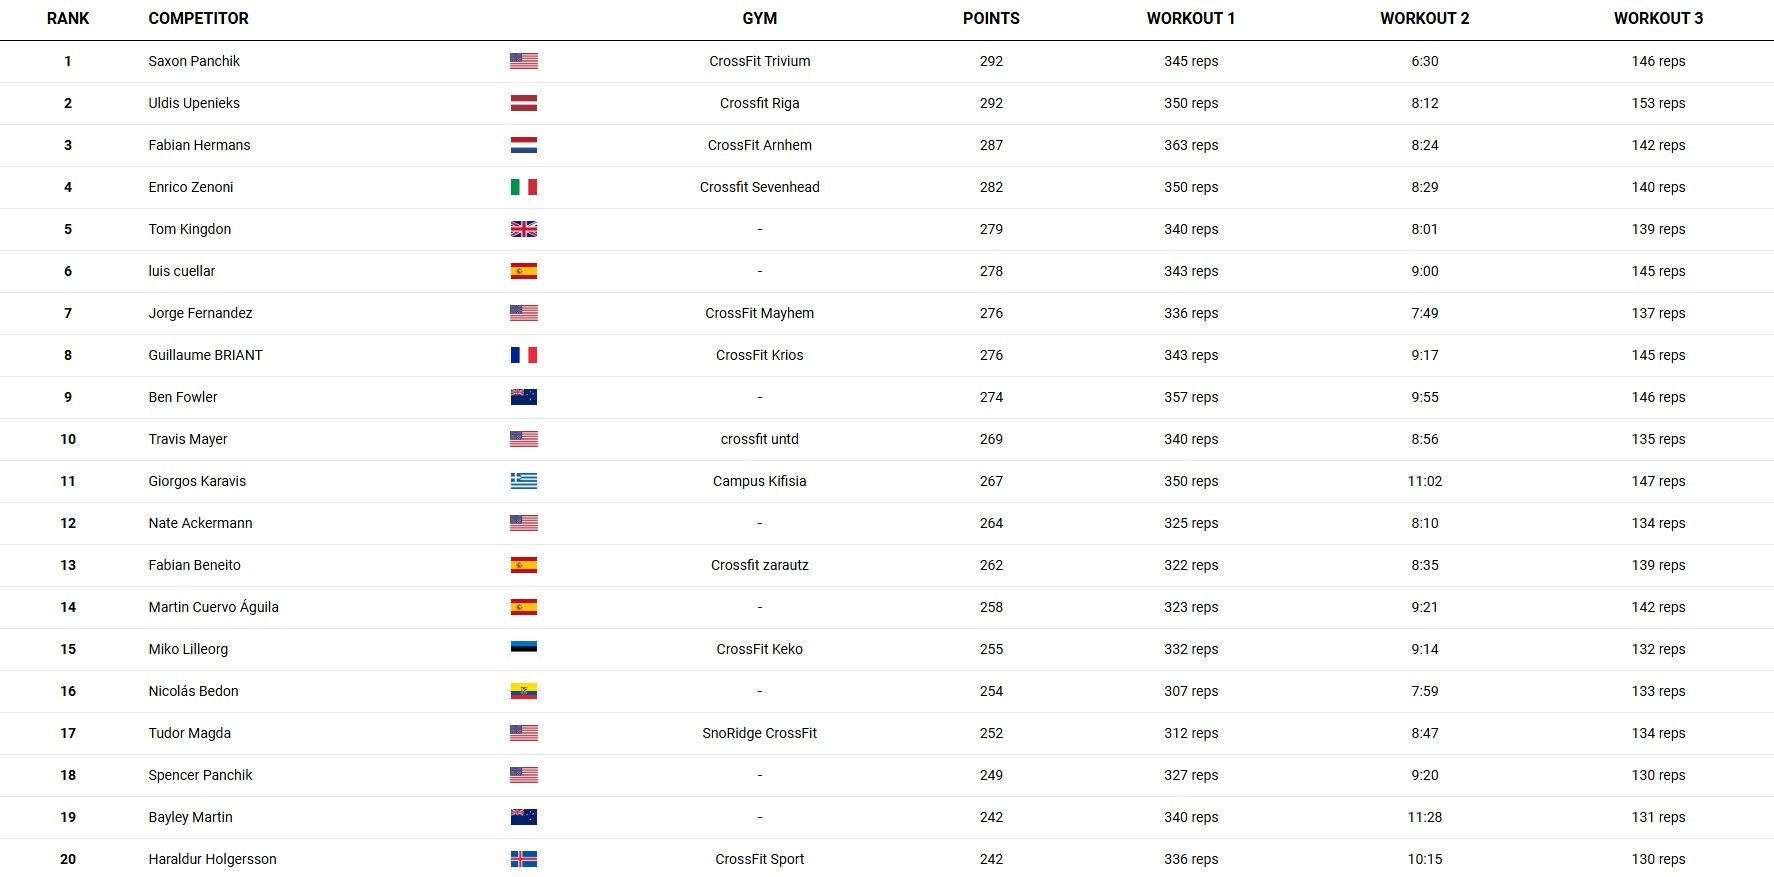Click the Netherlands flag for Fabian Hermans
The width and height of the screenshot is (1774, 877).
523,145
